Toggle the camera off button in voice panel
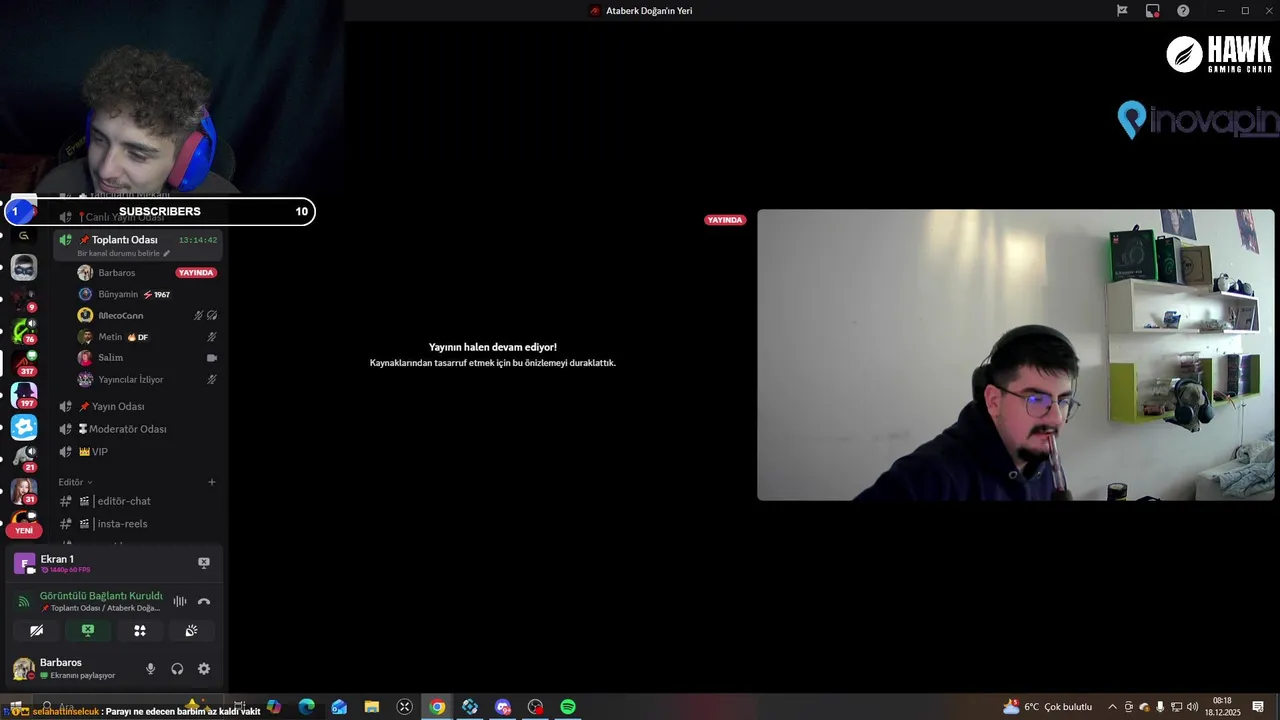 (36, 631)
